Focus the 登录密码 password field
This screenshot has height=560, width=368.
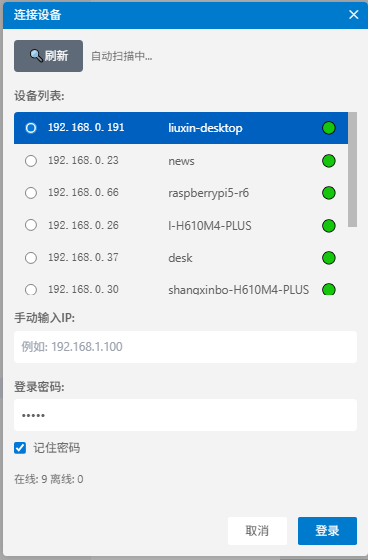coord(185,415)
